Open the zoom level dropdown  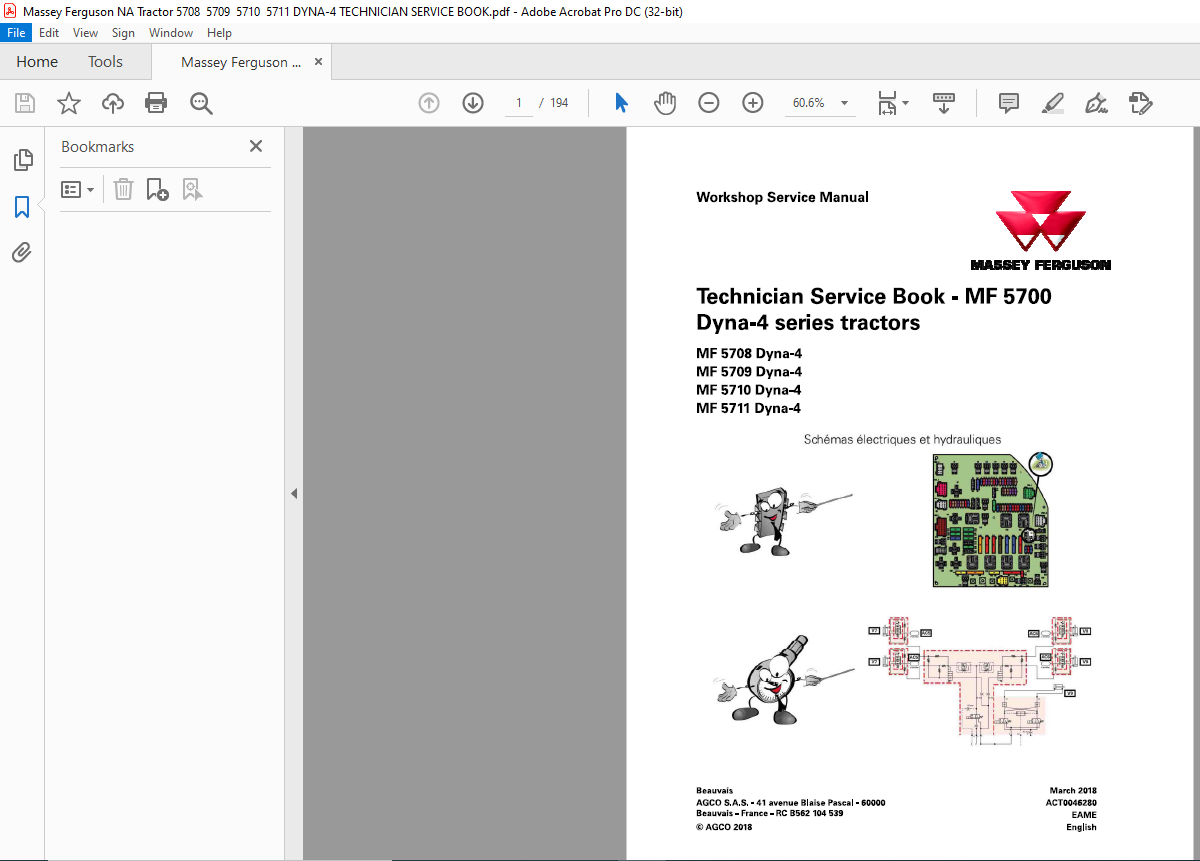click(x=844, y=103)
